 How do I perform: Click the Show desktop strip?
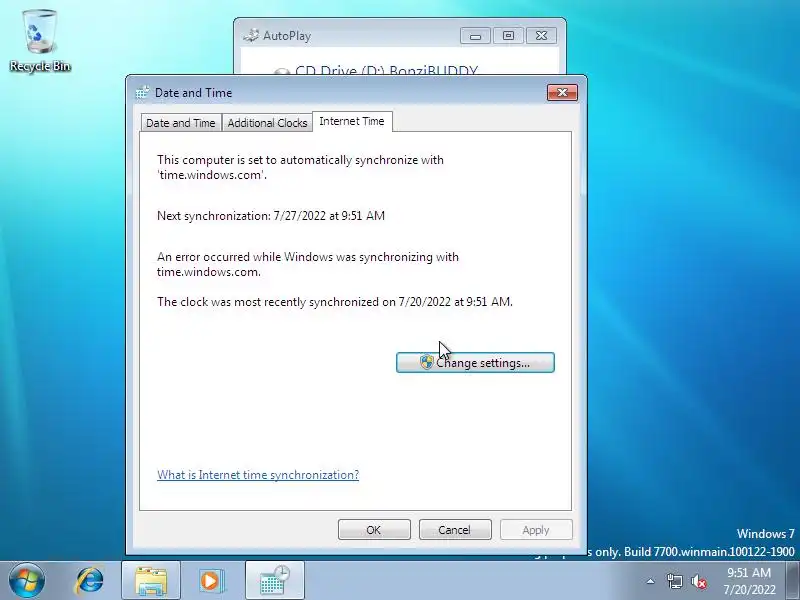(x=793, y=581)
